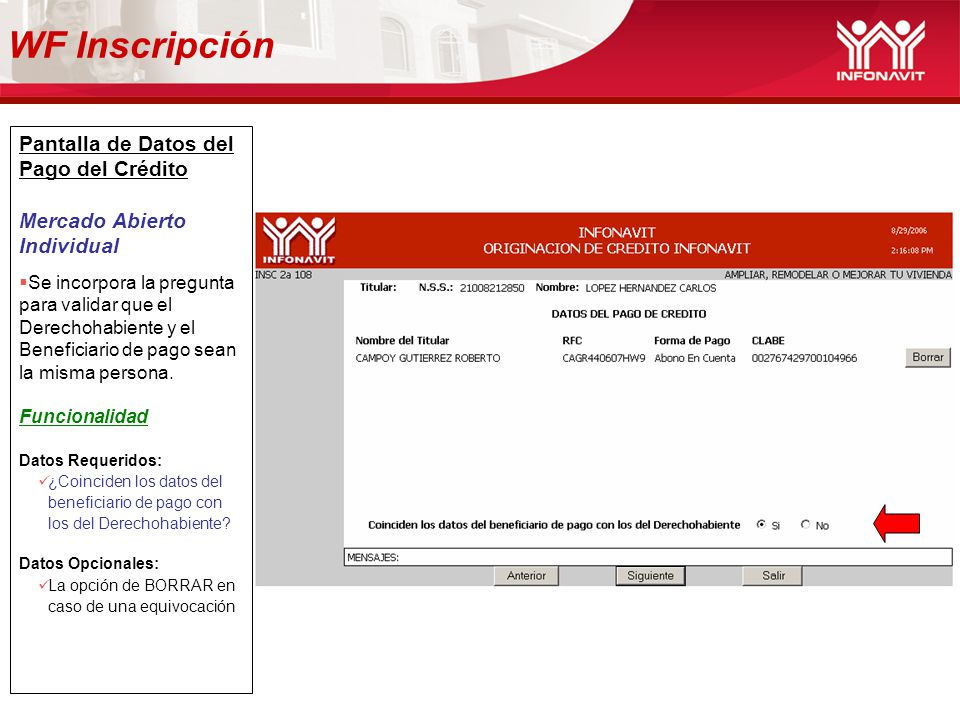The width and height of the screenshot is (960, 720).
Task: Click the Infonavit logo on the slide banner
Action: point(880,50)
